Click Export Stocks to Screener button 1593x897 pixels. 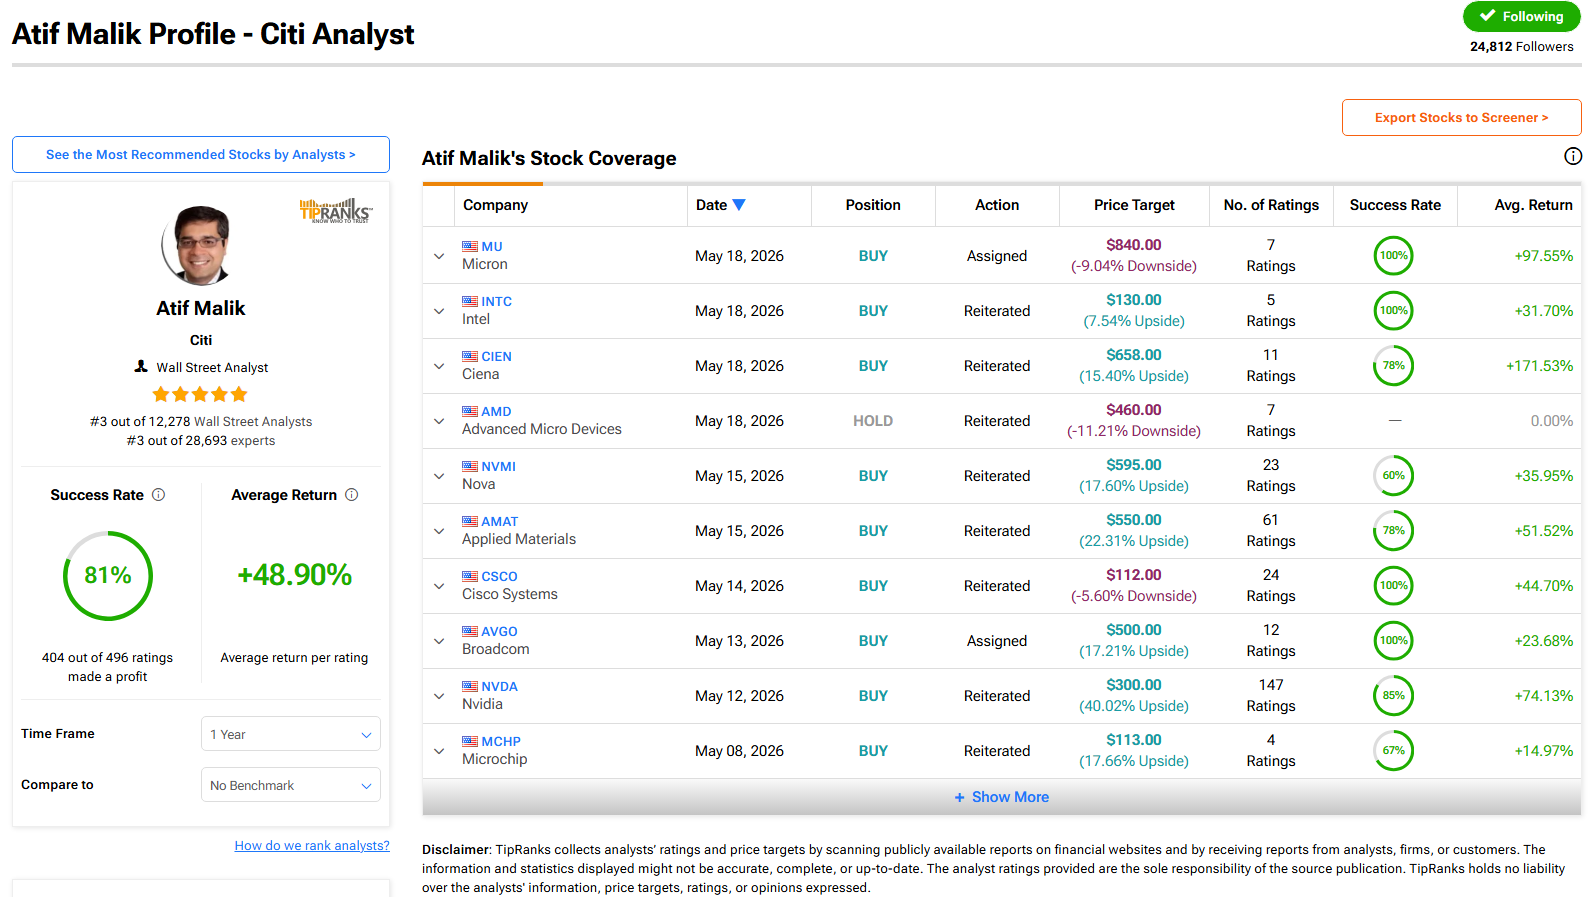[x=1461, y=117]
